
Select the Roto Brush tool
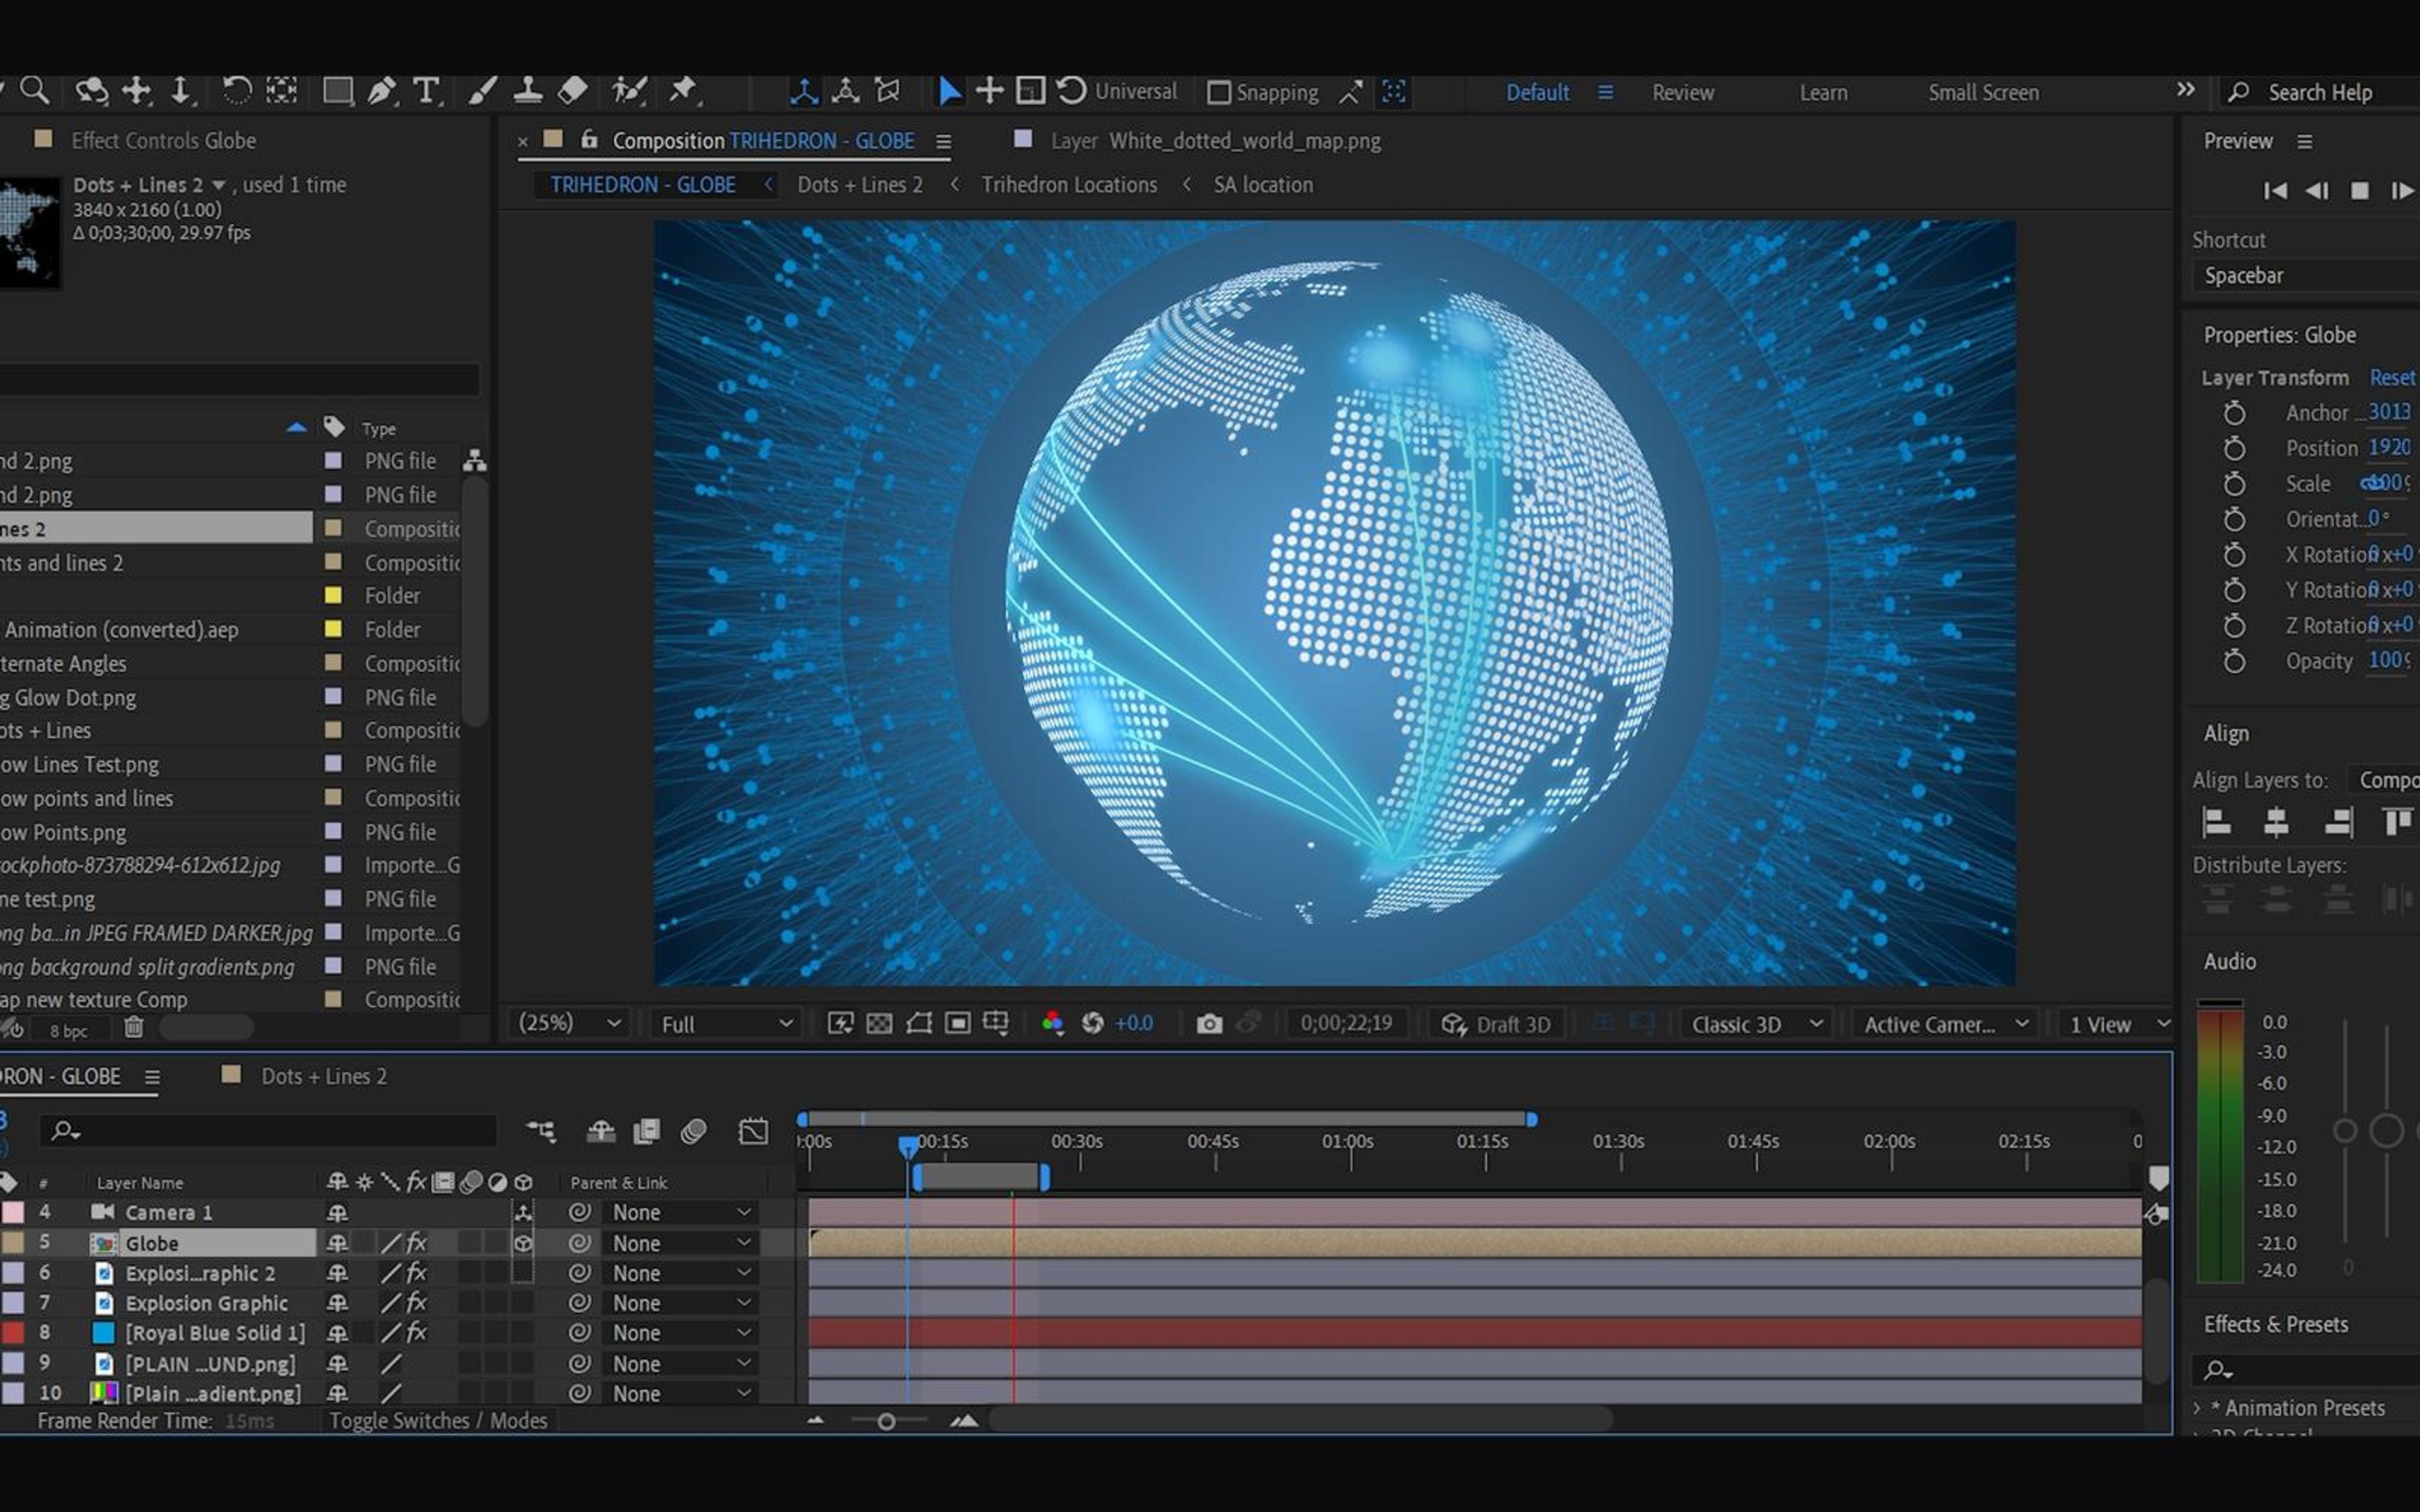click(630, 92)
